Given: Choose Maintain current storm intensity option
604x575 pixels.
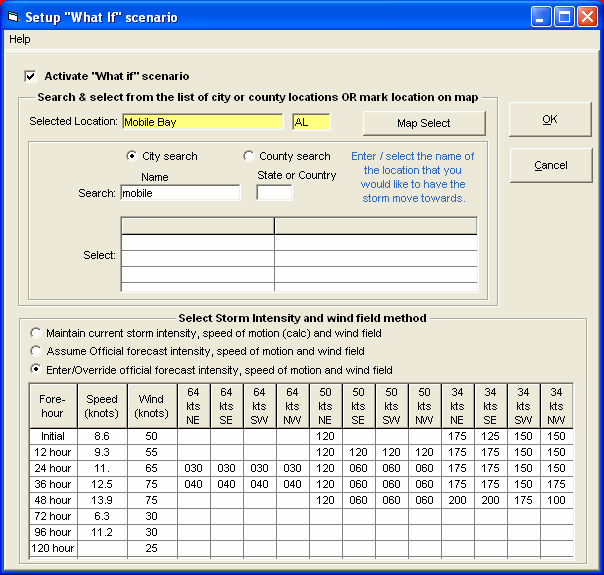Looking at the screenshot, I should tap(37, 333).
